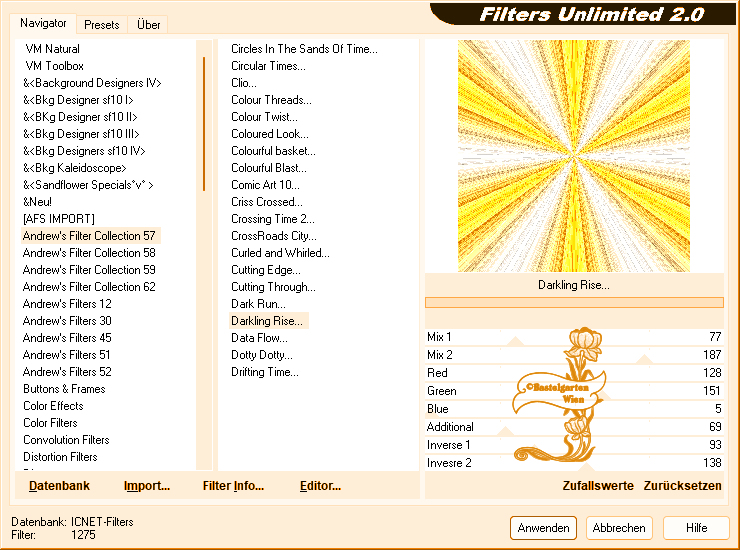The image size is (740, 550).
Task: Open the Datenbank menu
Action: tap(59, 486)
